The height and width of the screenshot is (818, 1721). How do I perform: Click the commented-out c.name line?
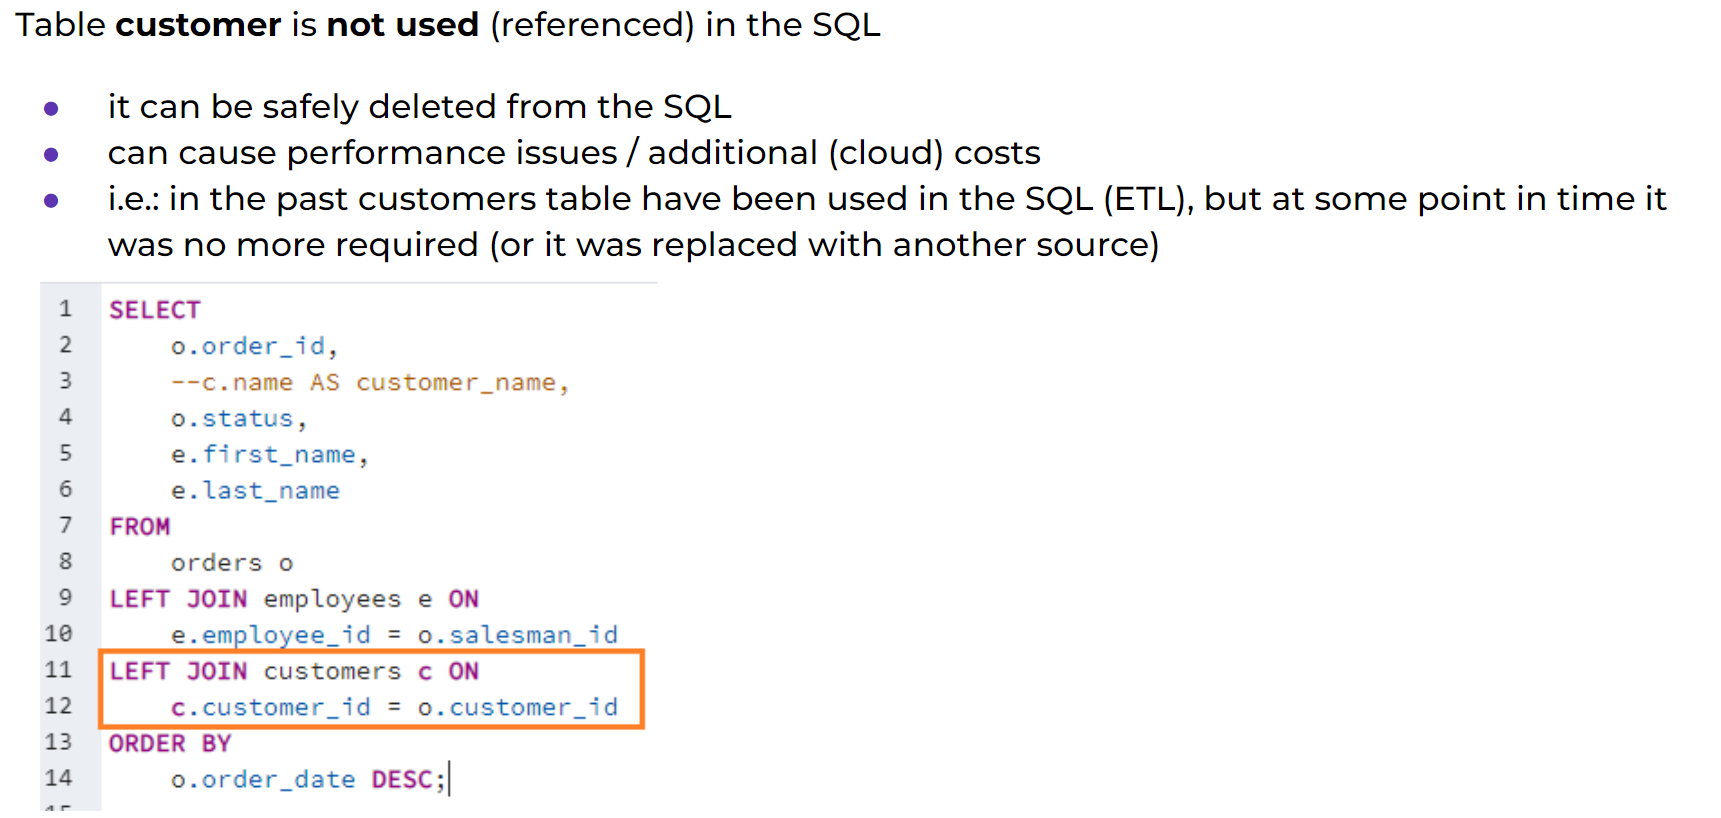pos(369,383)
